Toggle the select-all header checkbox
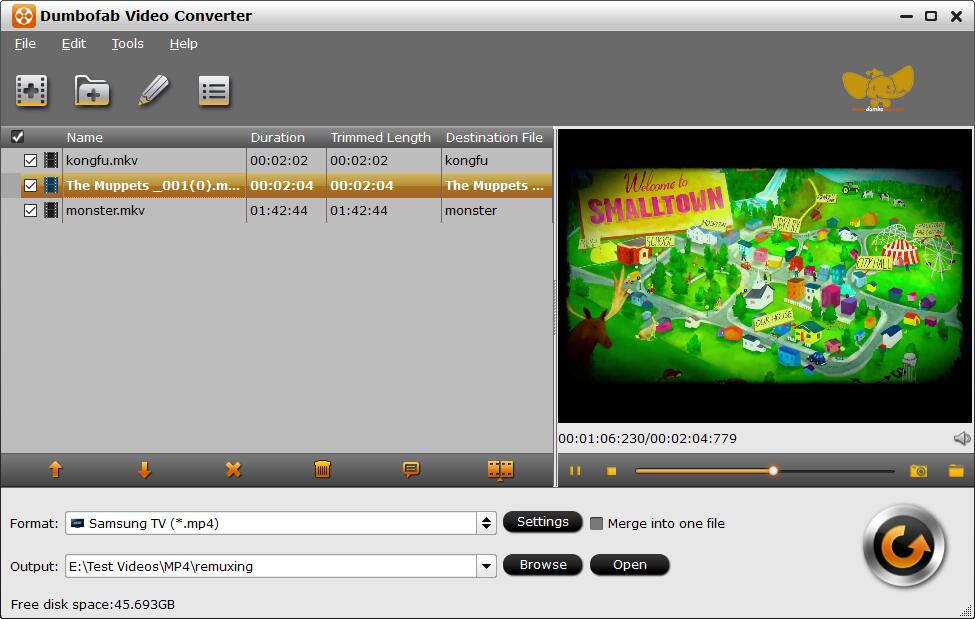The width and height of the screenshot is (975, 619). pyautogui.click(x=17, y=137)
